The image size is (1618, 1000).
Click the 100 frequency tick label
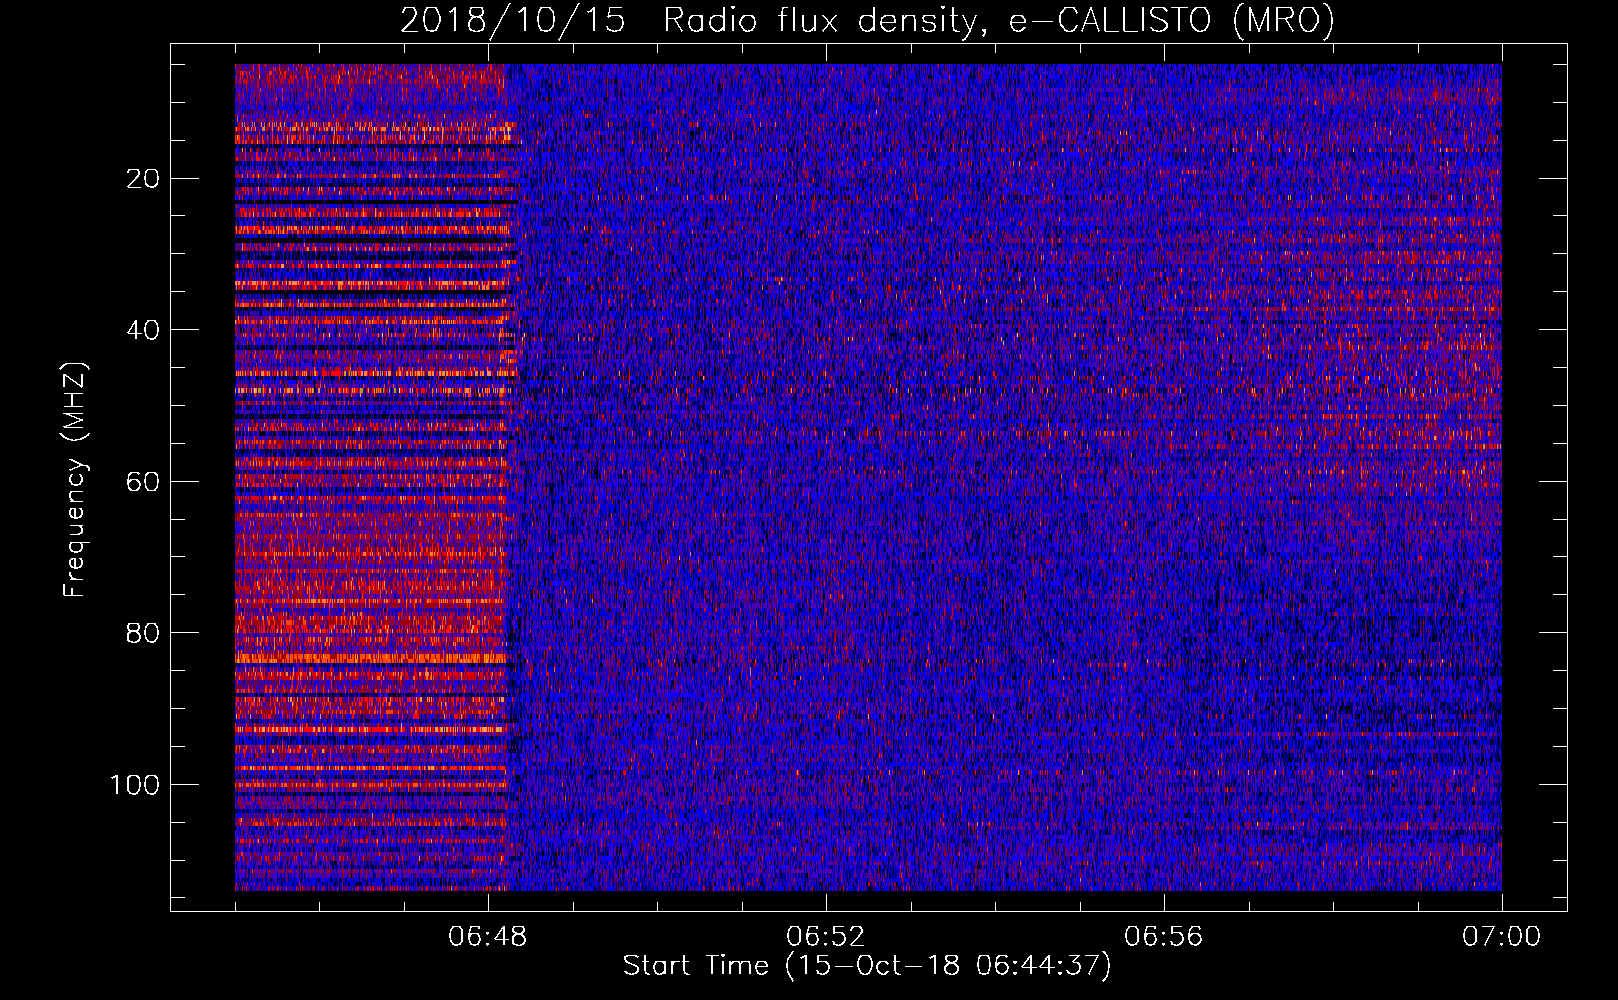point(135,785)
